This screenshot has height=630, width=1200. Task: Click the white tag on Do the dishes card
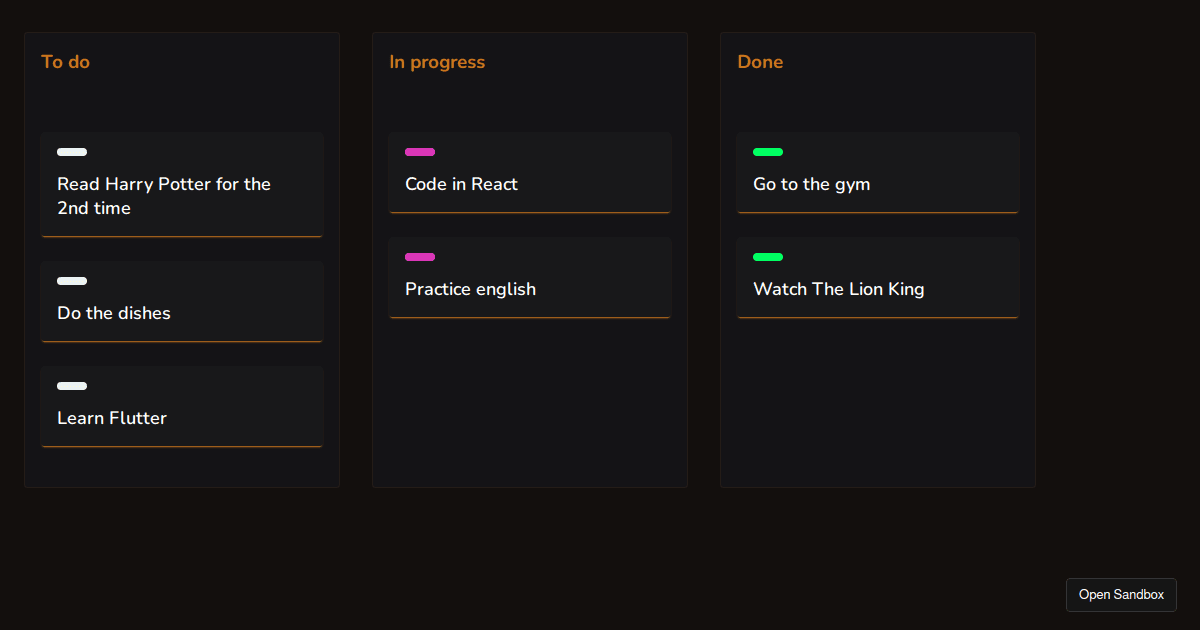[72, 281]
